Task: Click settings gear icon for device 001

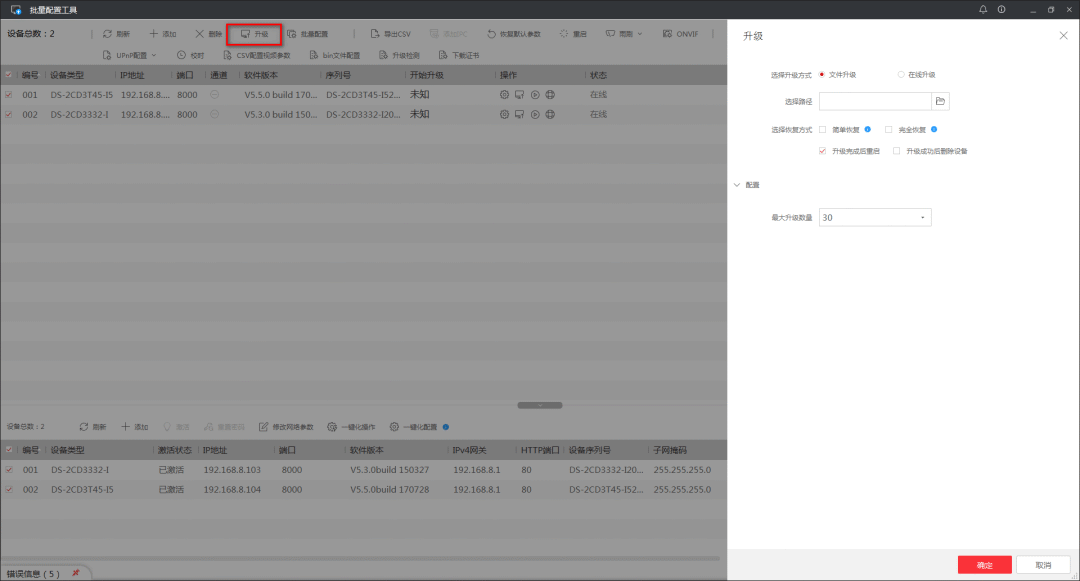Action: click(504, 94)
